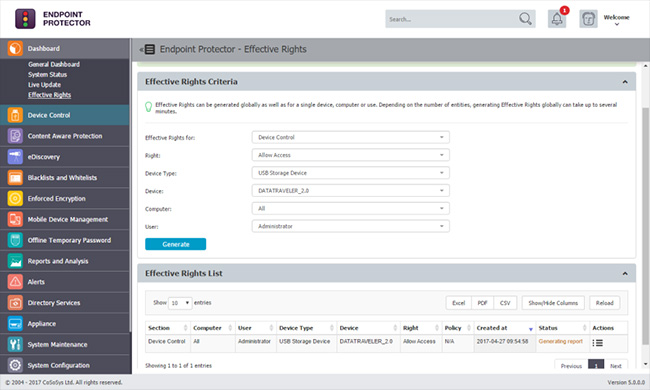Open the Device Type dropdown
Image resolution: width=650 pixels, height=390 pixels.
click(x=351, y=173)
